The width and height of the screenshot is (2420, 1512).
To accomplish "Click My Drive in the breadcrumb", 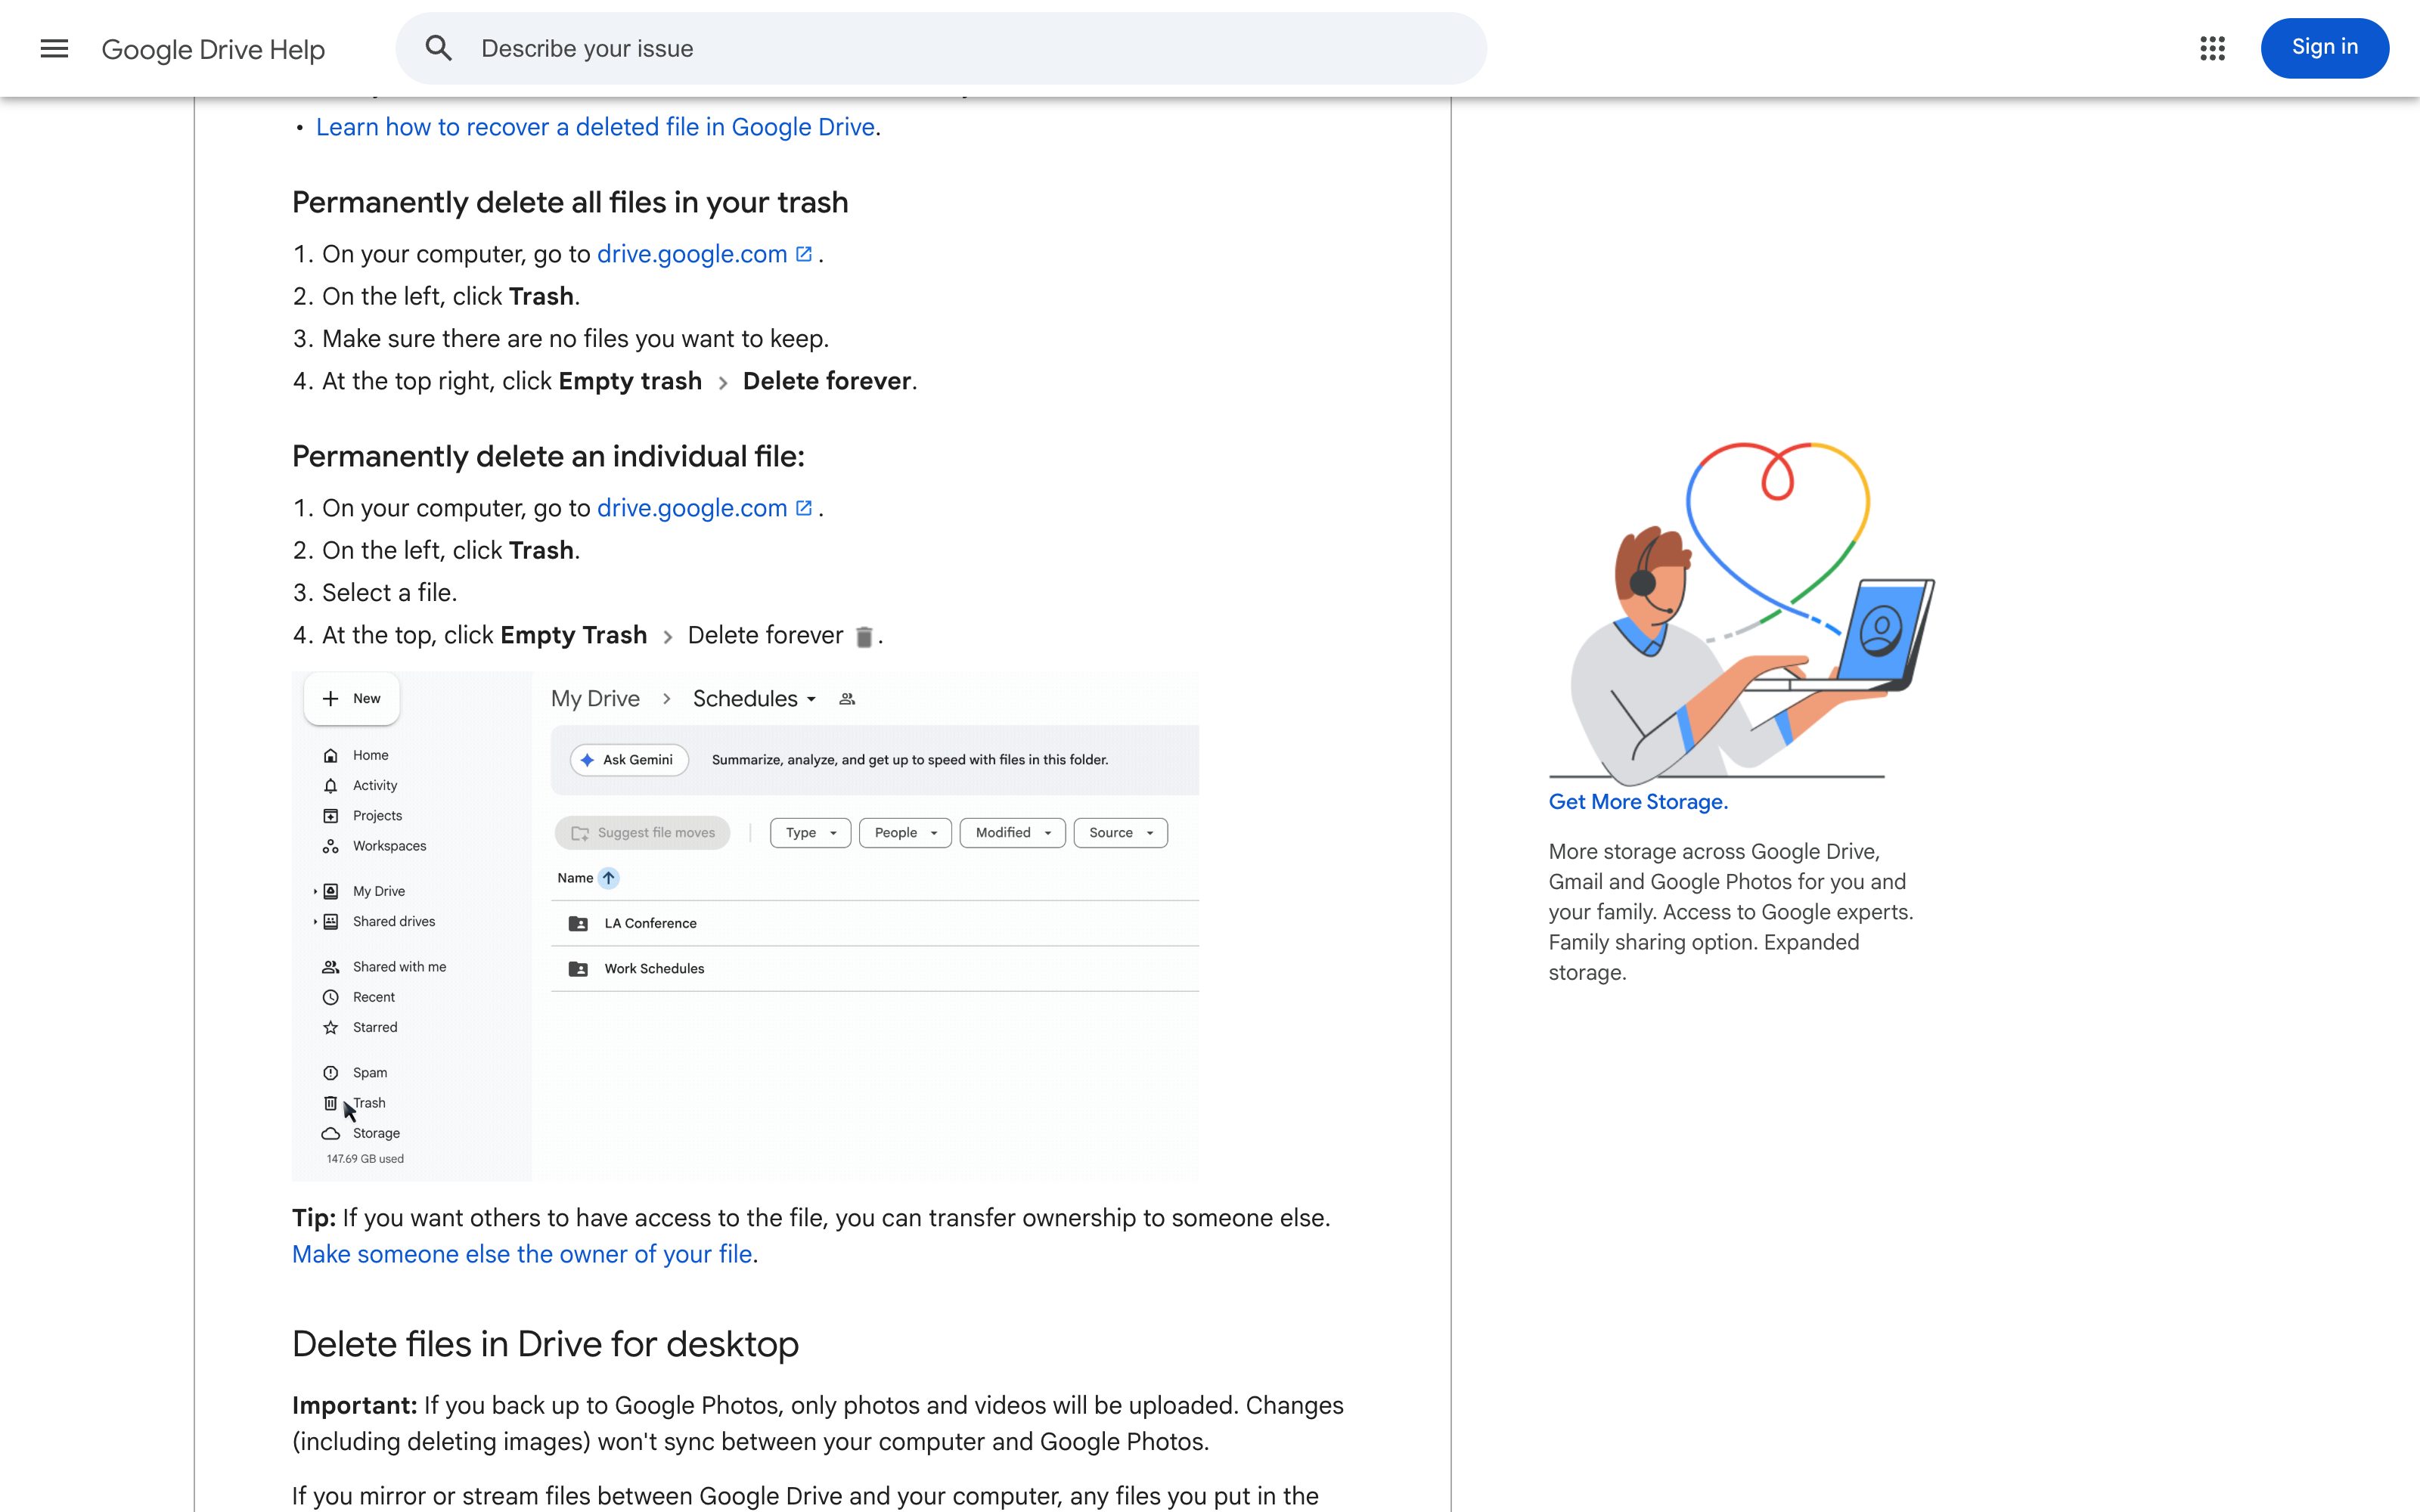I will [595, 698].
